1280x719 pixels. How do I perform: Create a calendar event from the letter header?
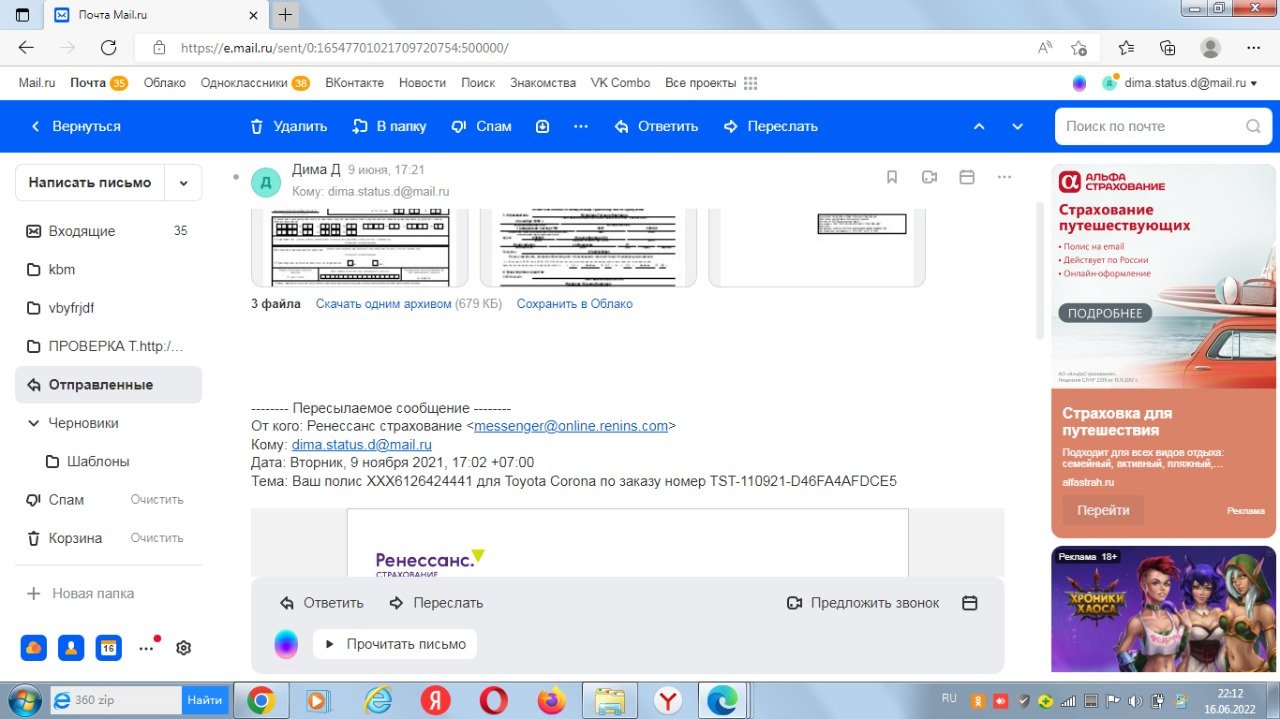click(967, 177)
